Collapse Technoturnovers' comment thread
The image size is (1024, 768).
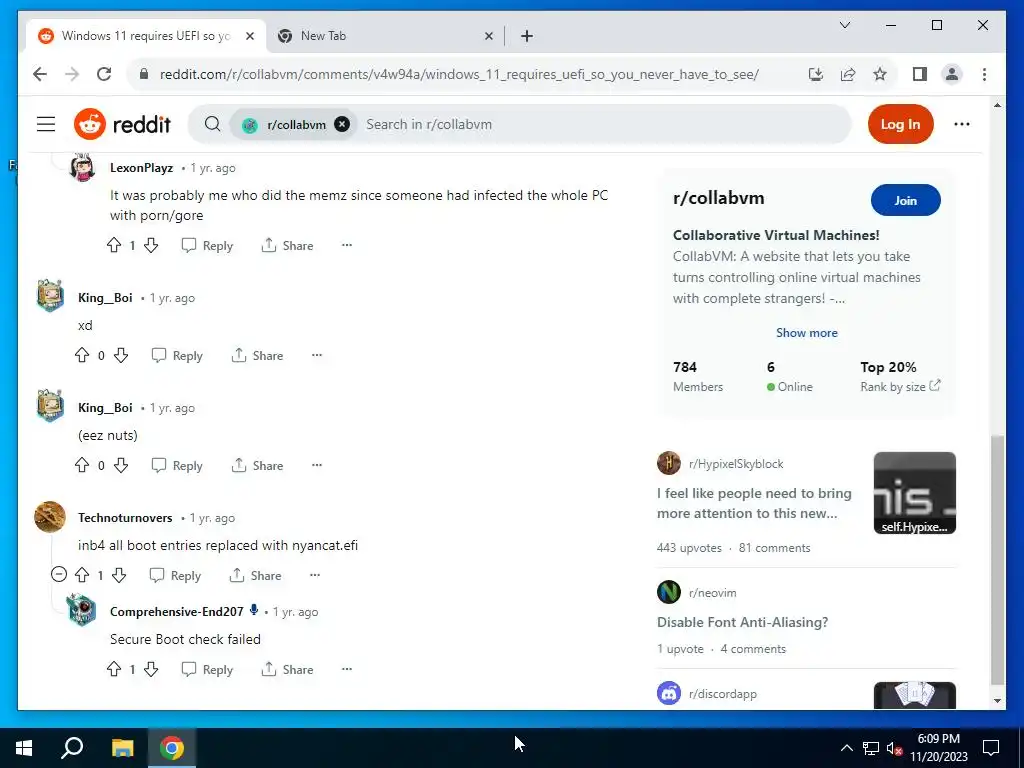[59, 575]
